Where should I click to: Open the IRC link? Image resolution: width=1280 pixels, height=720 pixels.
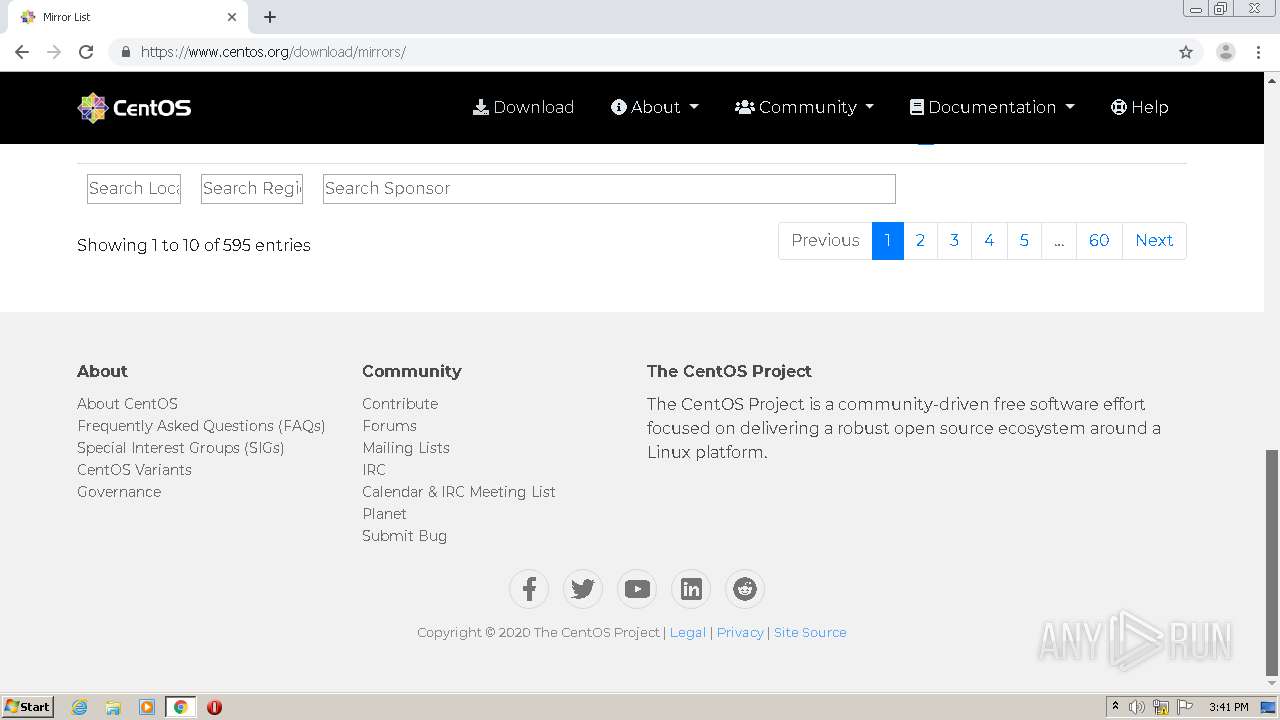click(x=374, y=469)
